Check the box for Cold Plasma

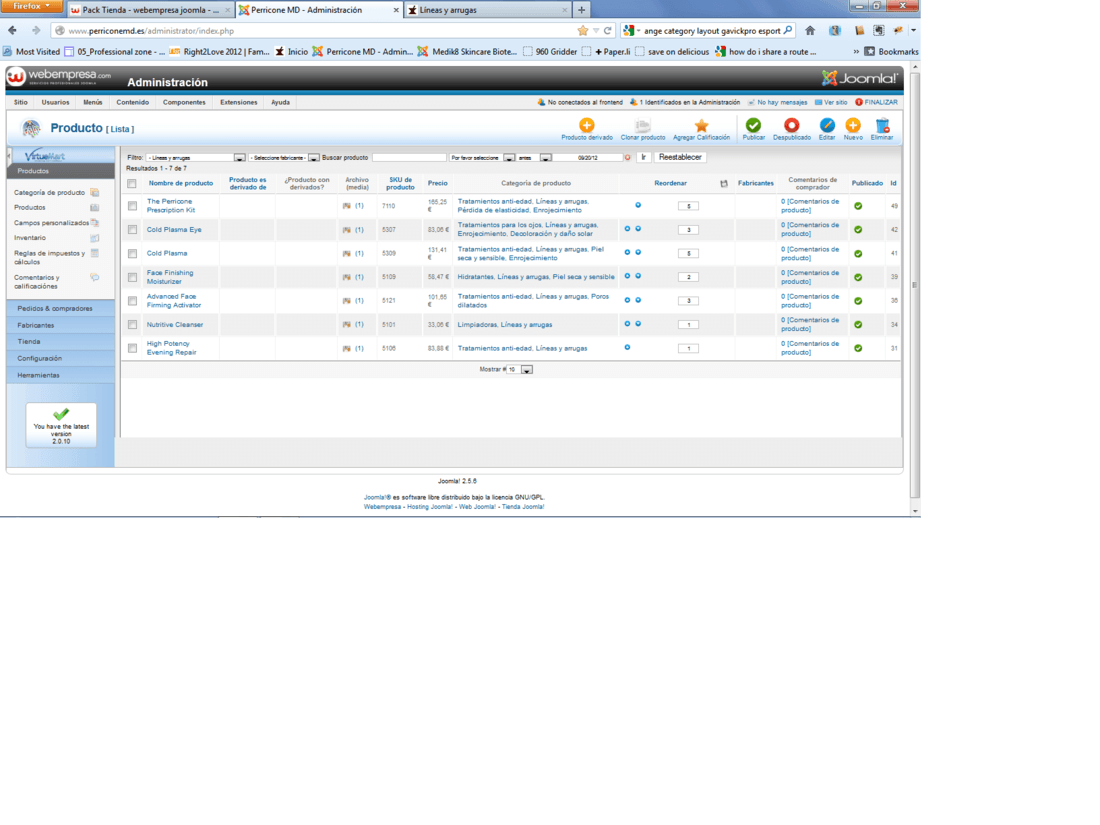(132, 254)
